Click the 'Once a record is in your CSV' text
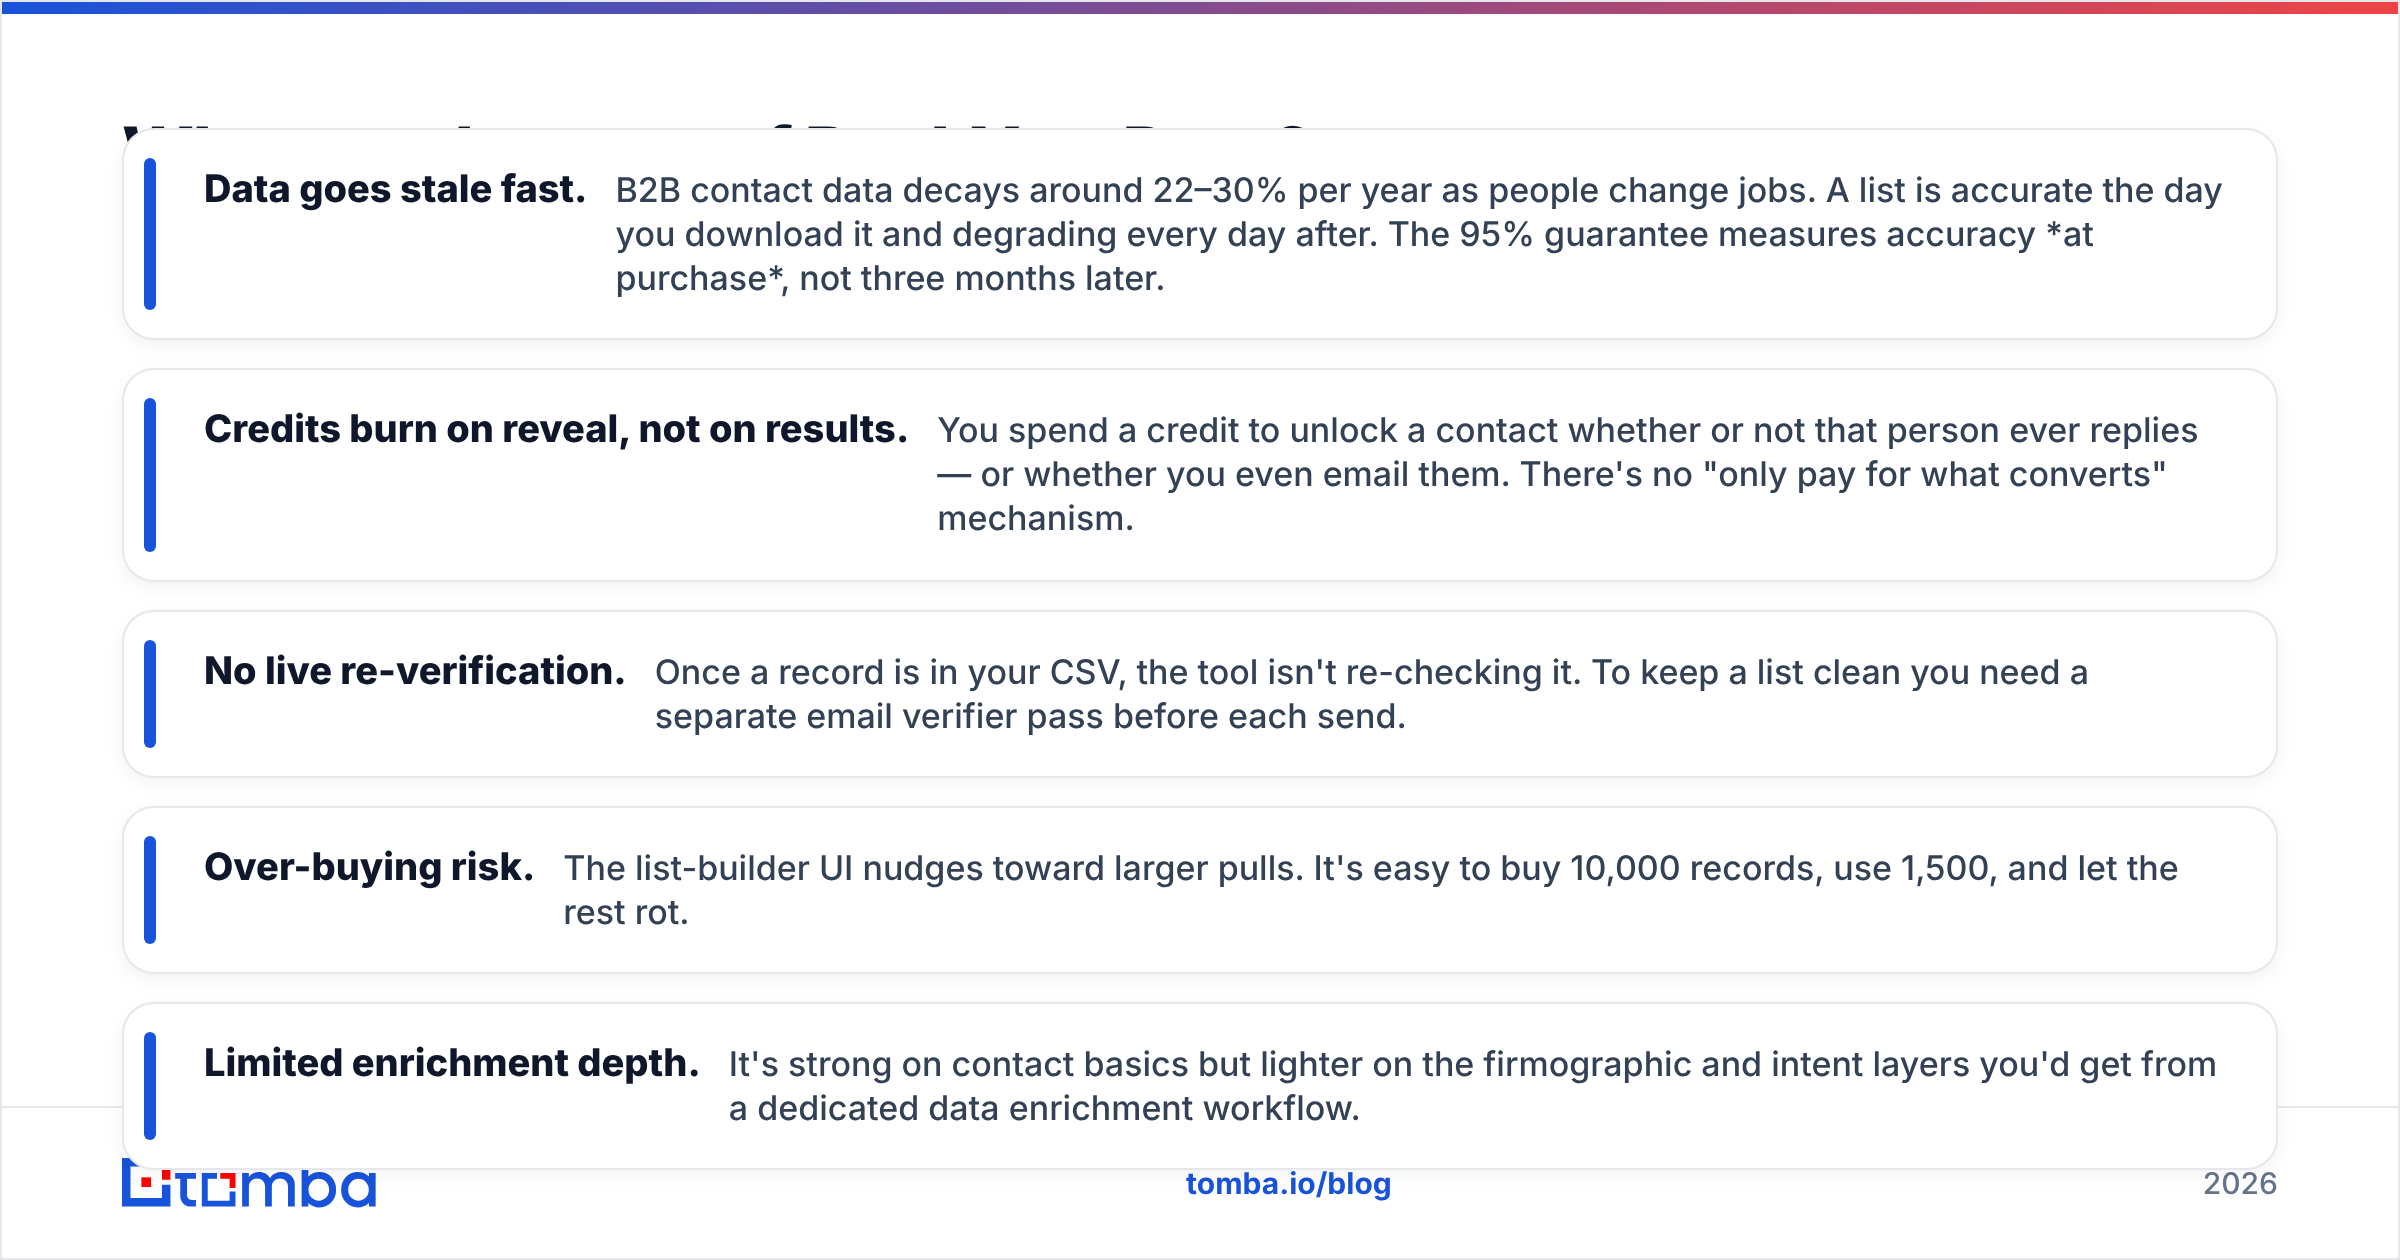 point(1371,694)
